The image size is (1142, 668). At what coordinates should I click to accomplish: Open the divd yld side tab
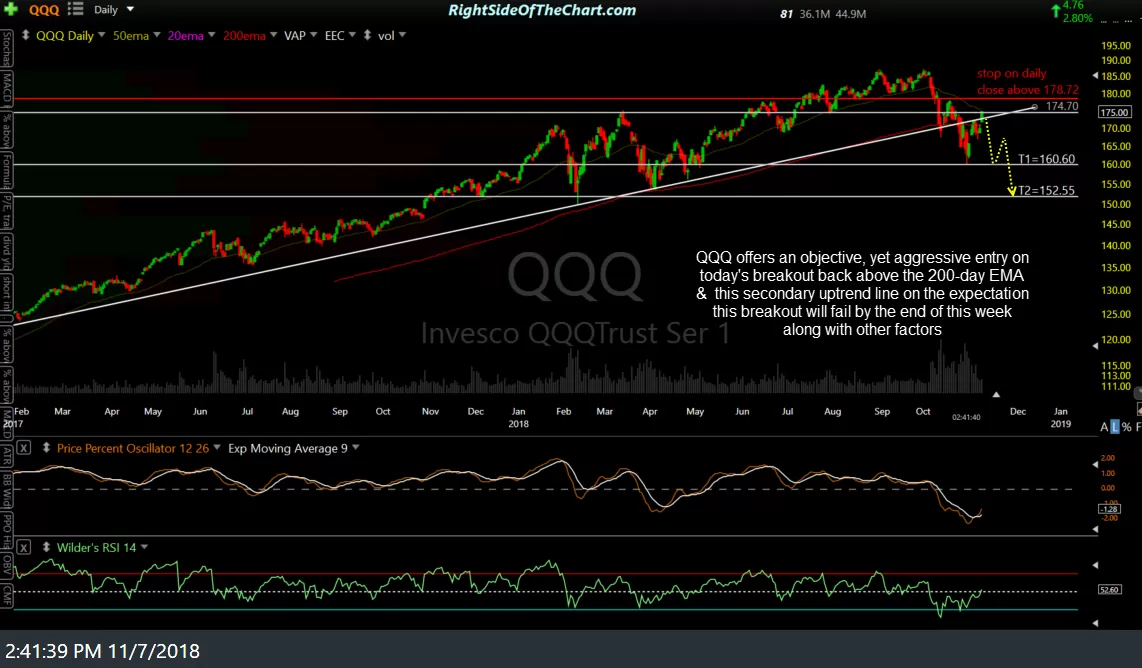[x=7, y=252]
